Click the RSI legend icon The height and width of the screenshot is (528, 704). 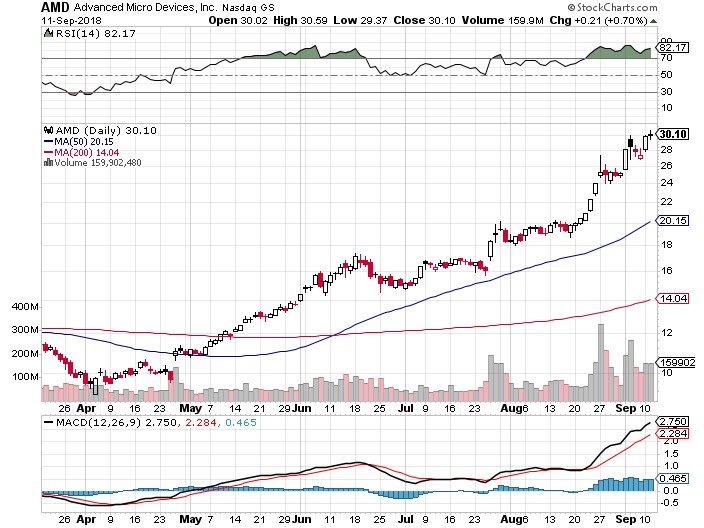(x=48, y=33)
